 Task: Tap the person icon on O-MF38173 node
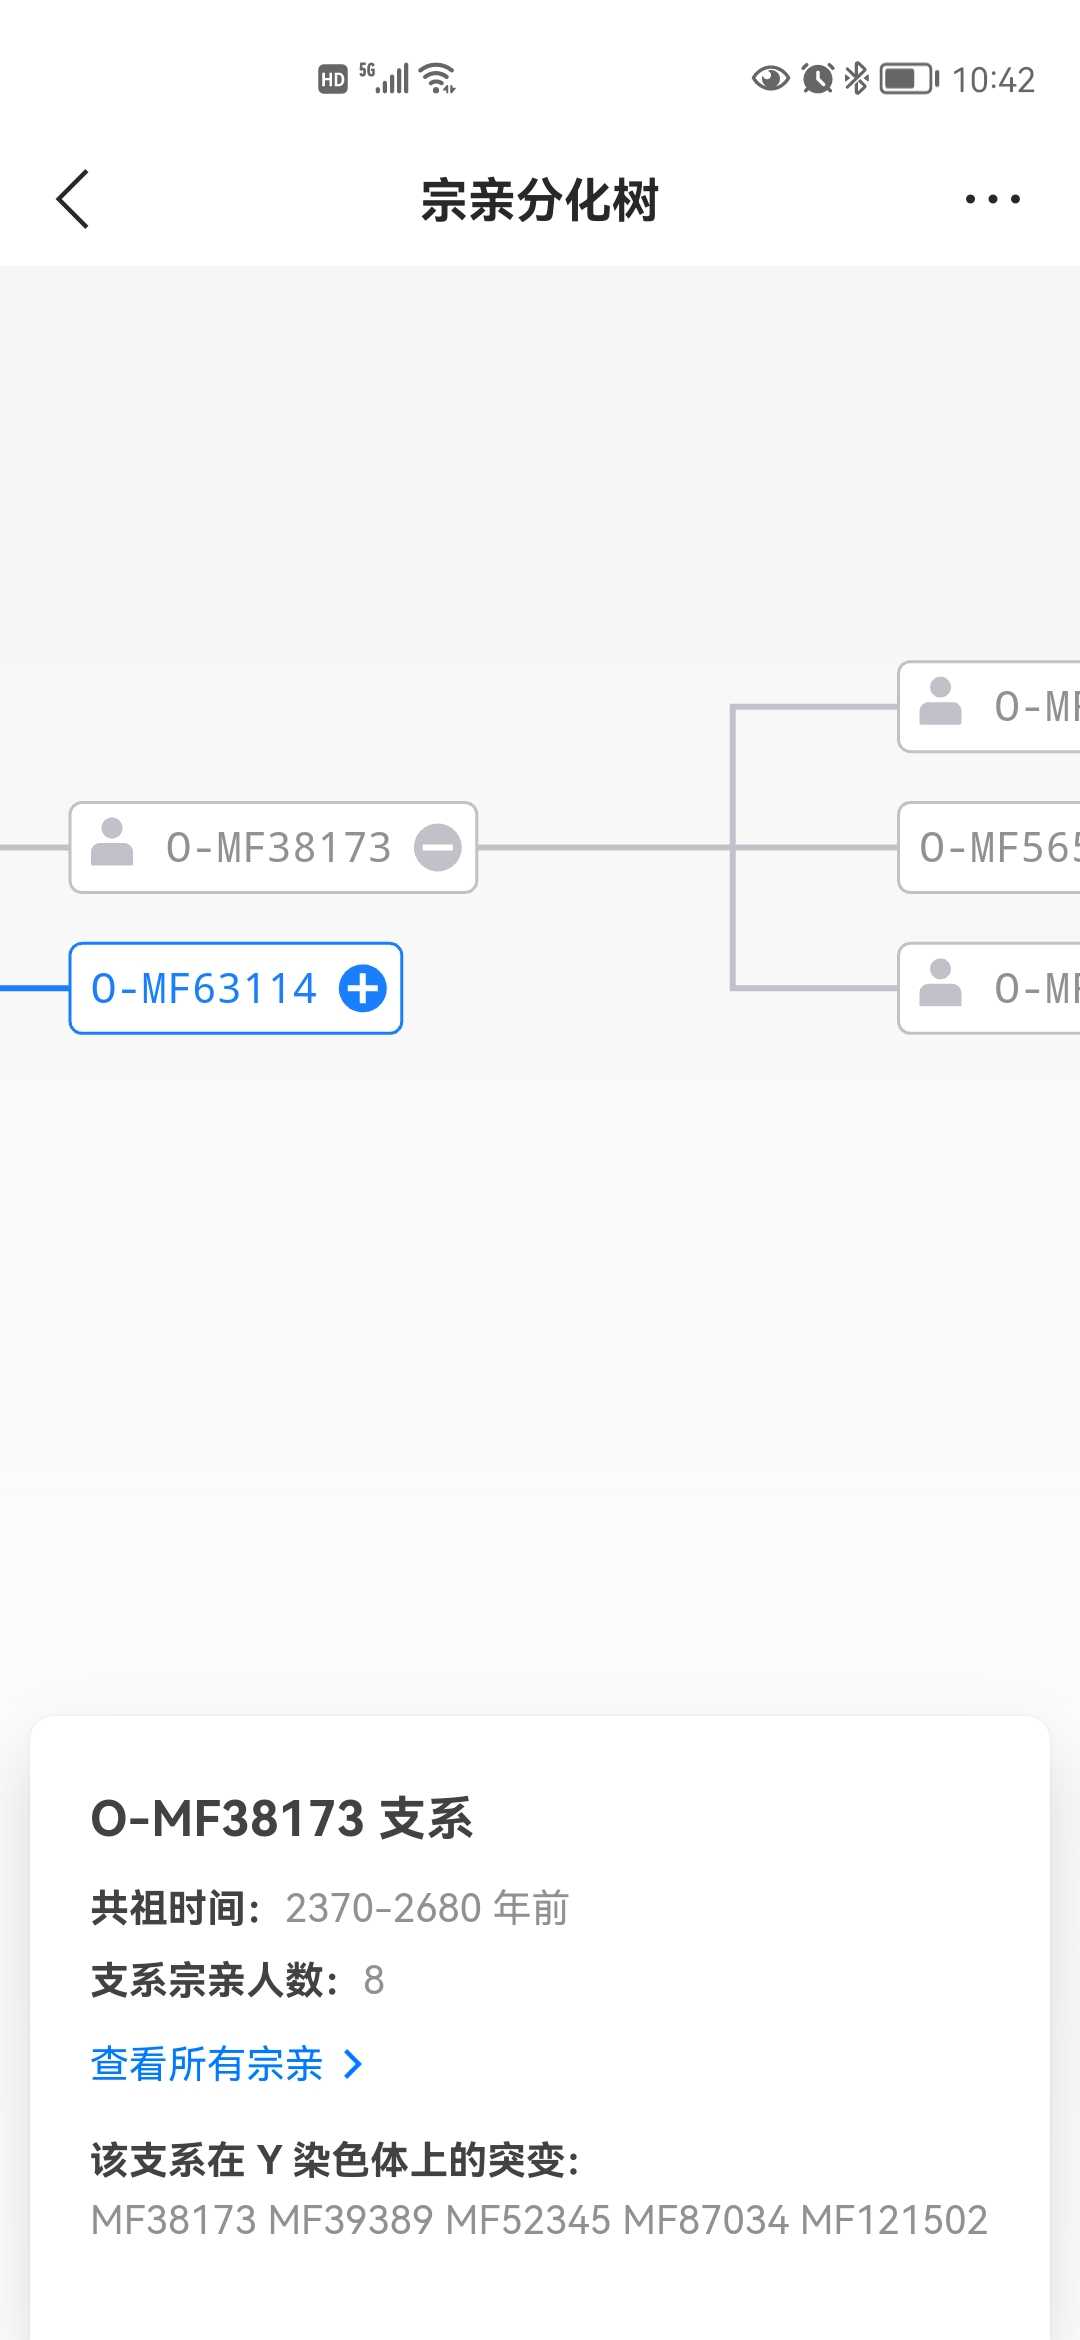112,843
